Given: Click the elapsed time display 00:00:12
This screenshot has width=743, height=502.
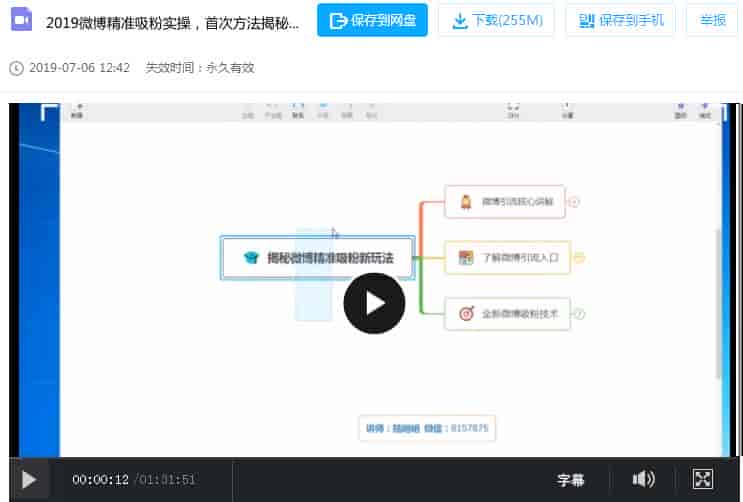Looking at the screenshot, I should coord(100,480).
